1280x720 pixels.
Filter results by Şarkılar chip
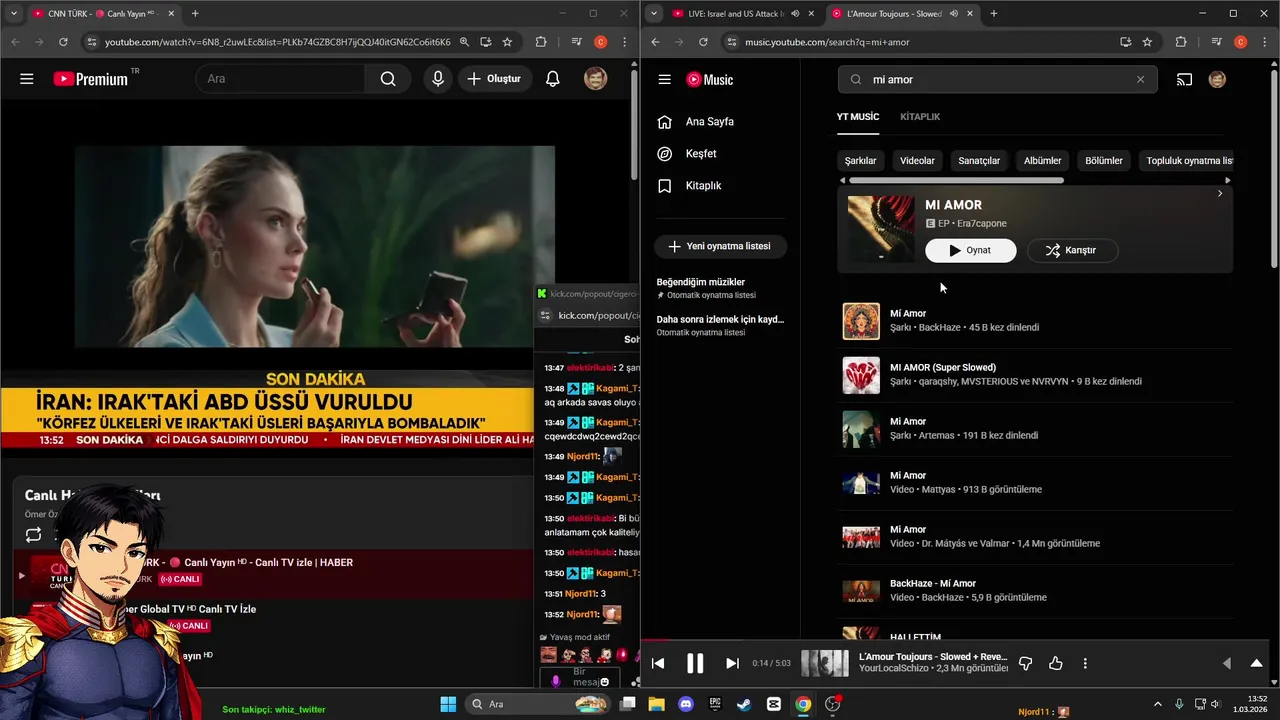click(x=860, y=160)
